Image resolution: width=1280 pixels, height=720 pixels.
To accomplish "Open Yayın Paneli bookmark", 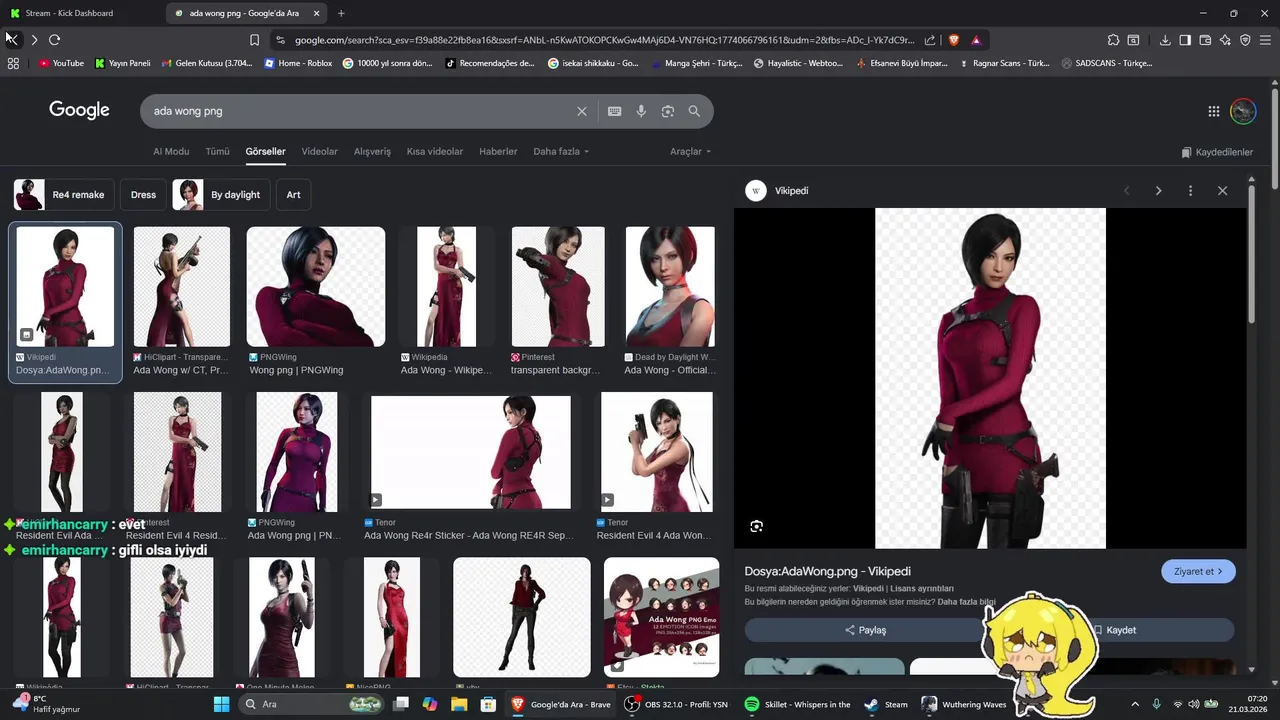I will (122, 63).
